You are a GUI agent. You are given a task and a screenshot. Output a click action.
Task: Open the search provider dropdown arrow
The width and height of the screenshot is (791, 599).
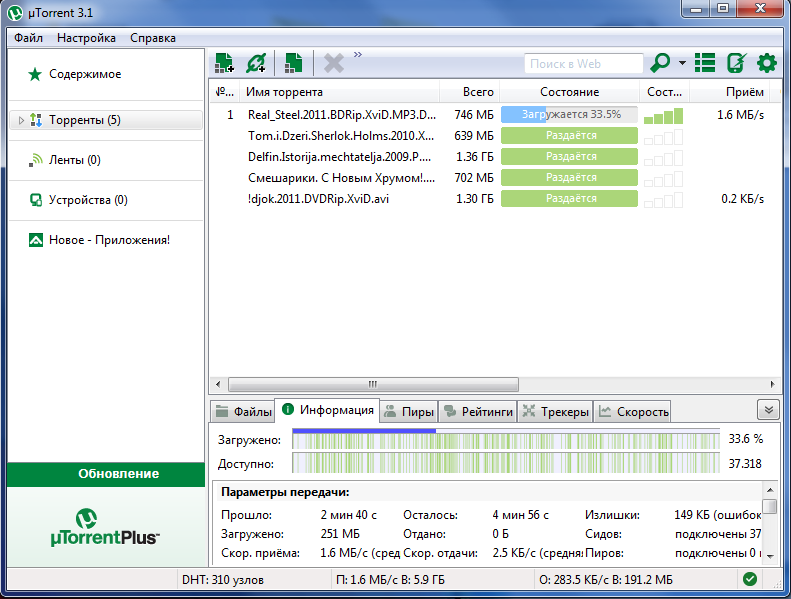point(682,63)
